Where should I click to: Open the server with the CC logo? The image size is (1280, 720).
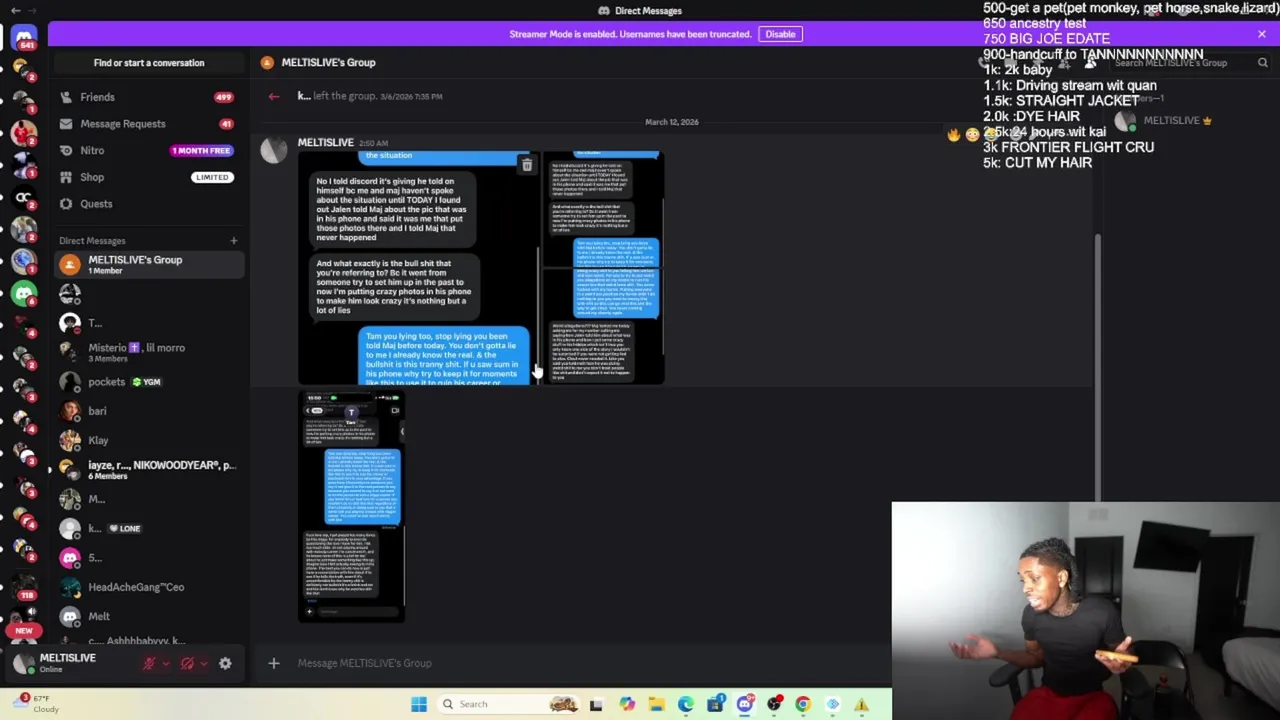click(x=24, y=197)
